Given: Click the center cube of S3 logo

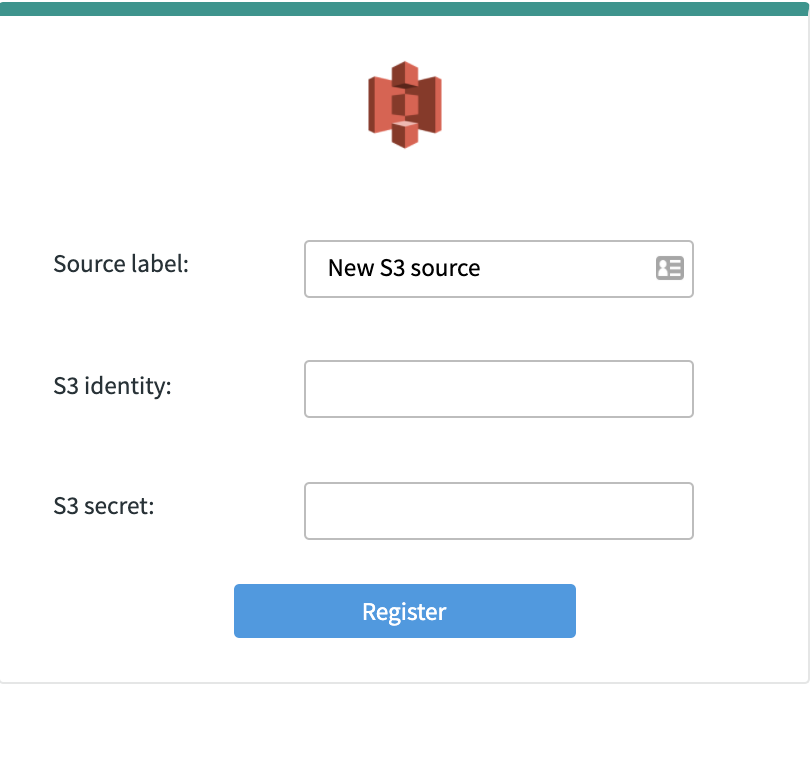Looking at the screenshot, I should tap(404, 105).
